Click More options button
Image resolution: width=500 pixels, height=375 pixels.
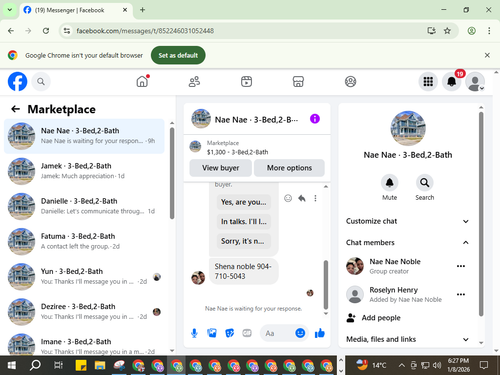[289, 168]
